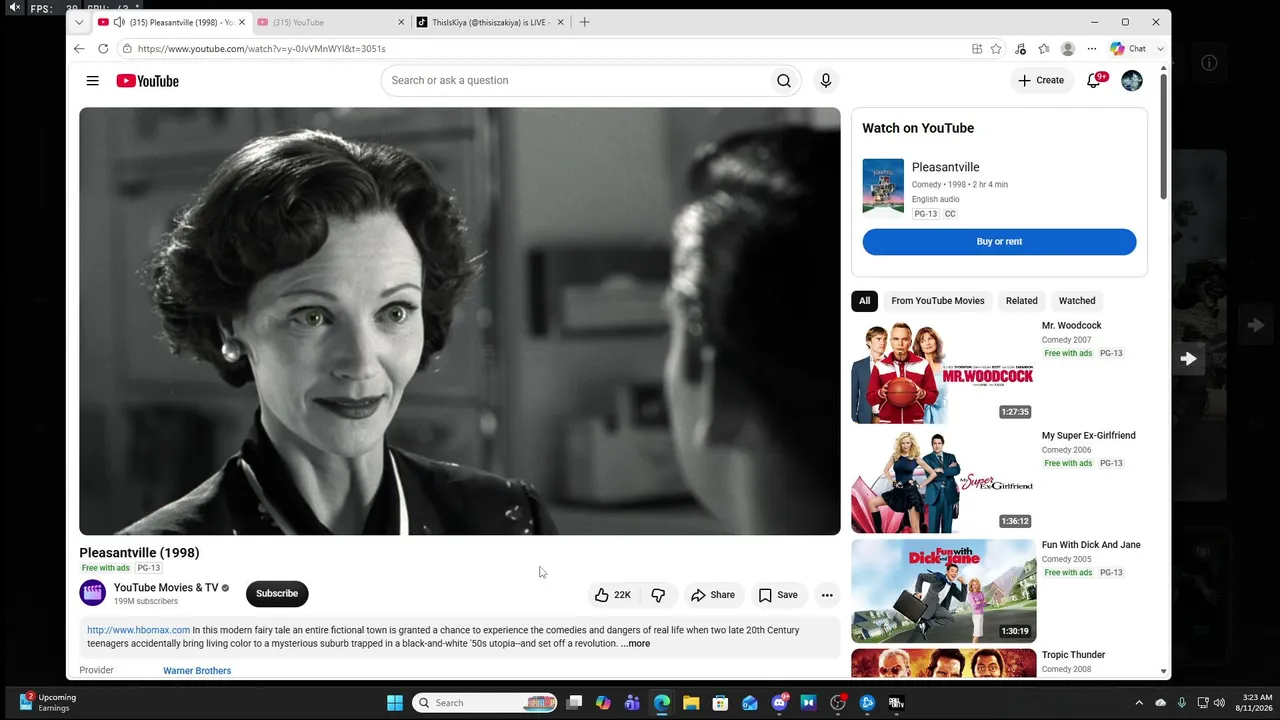Start voice search with the microphone
Screen dimensions: 1280x720
(826, 81)
